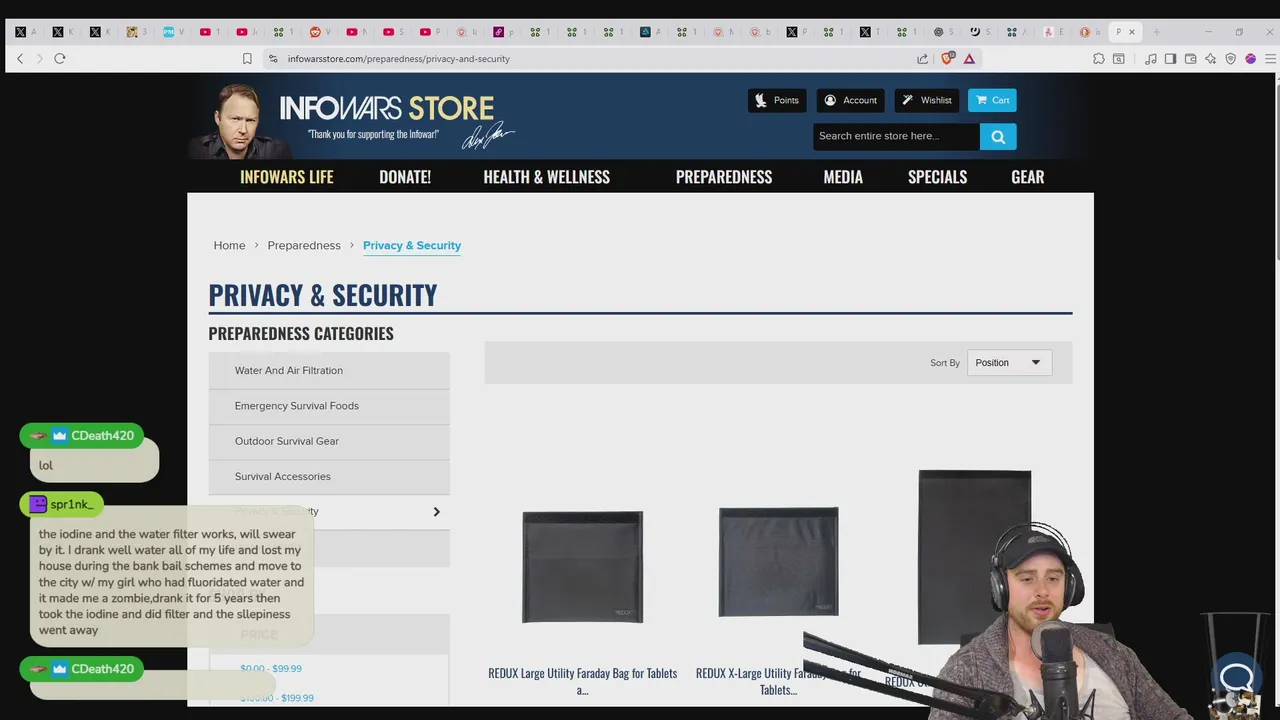Open the Leo AI sparkle icon
This screenshot has width=1280, height=720.
[1210, 59]
